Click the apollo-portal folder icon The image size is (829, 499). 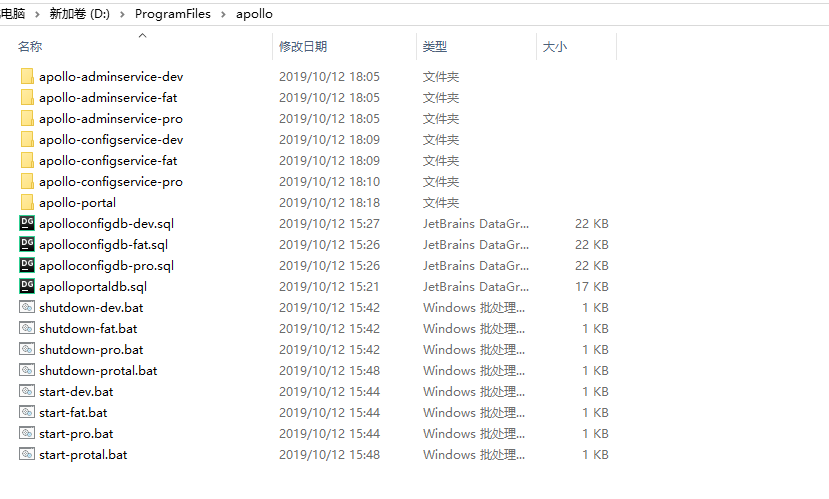27,202
